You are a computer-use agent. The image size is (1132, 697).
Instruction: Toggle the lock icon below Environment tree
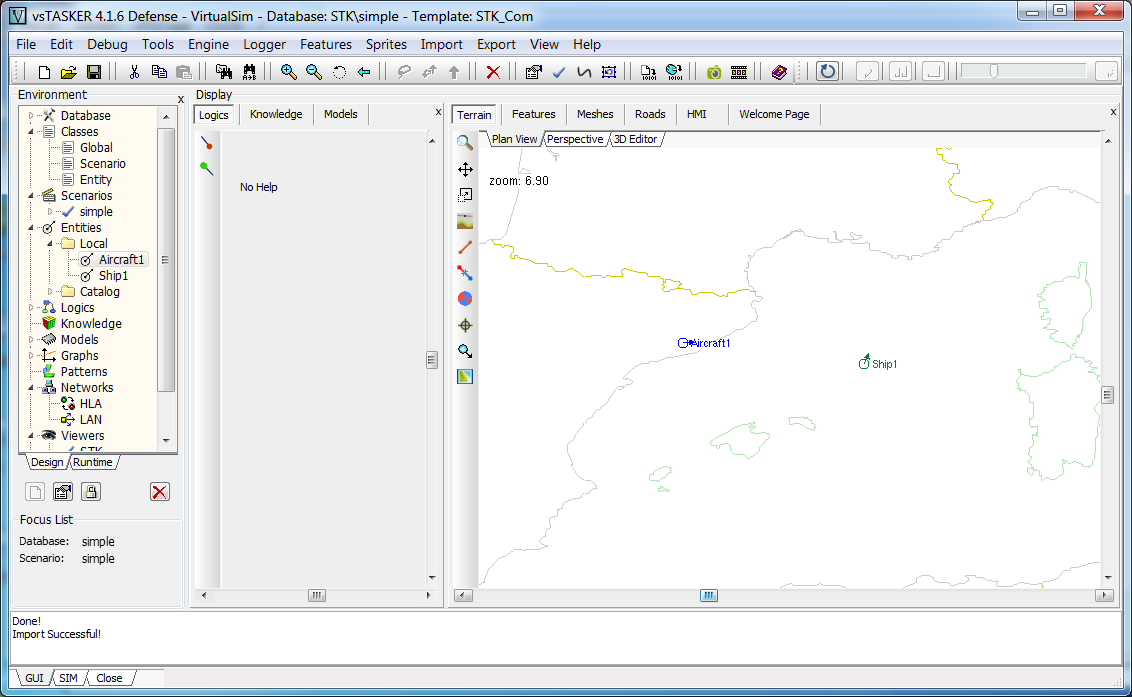(x=91, y=491)
